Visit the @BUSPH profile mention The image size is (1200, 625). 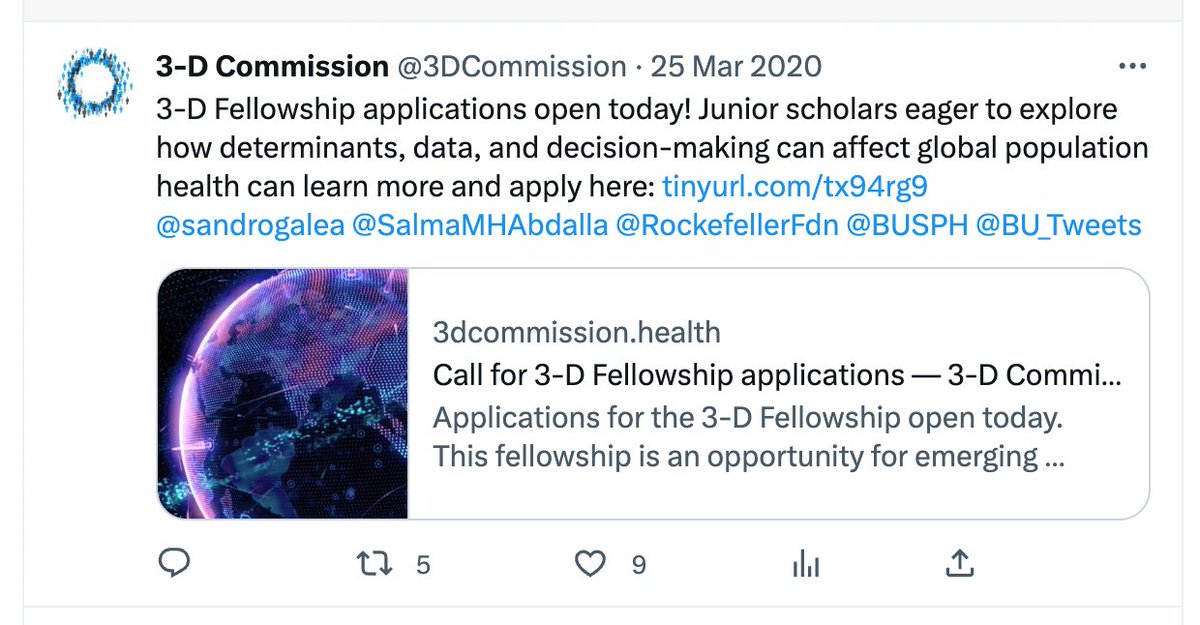point(907,225)
